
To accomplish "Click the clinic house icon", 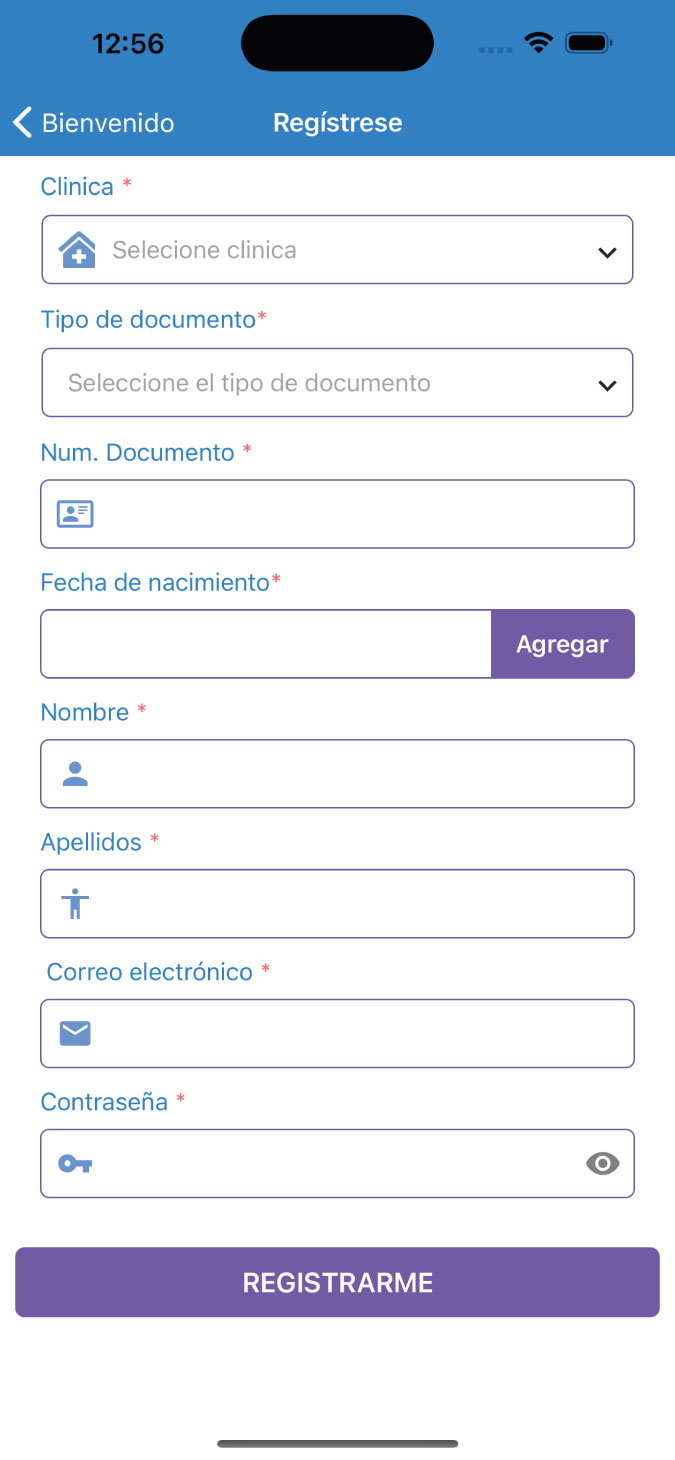I will click(x=77, y=250).
